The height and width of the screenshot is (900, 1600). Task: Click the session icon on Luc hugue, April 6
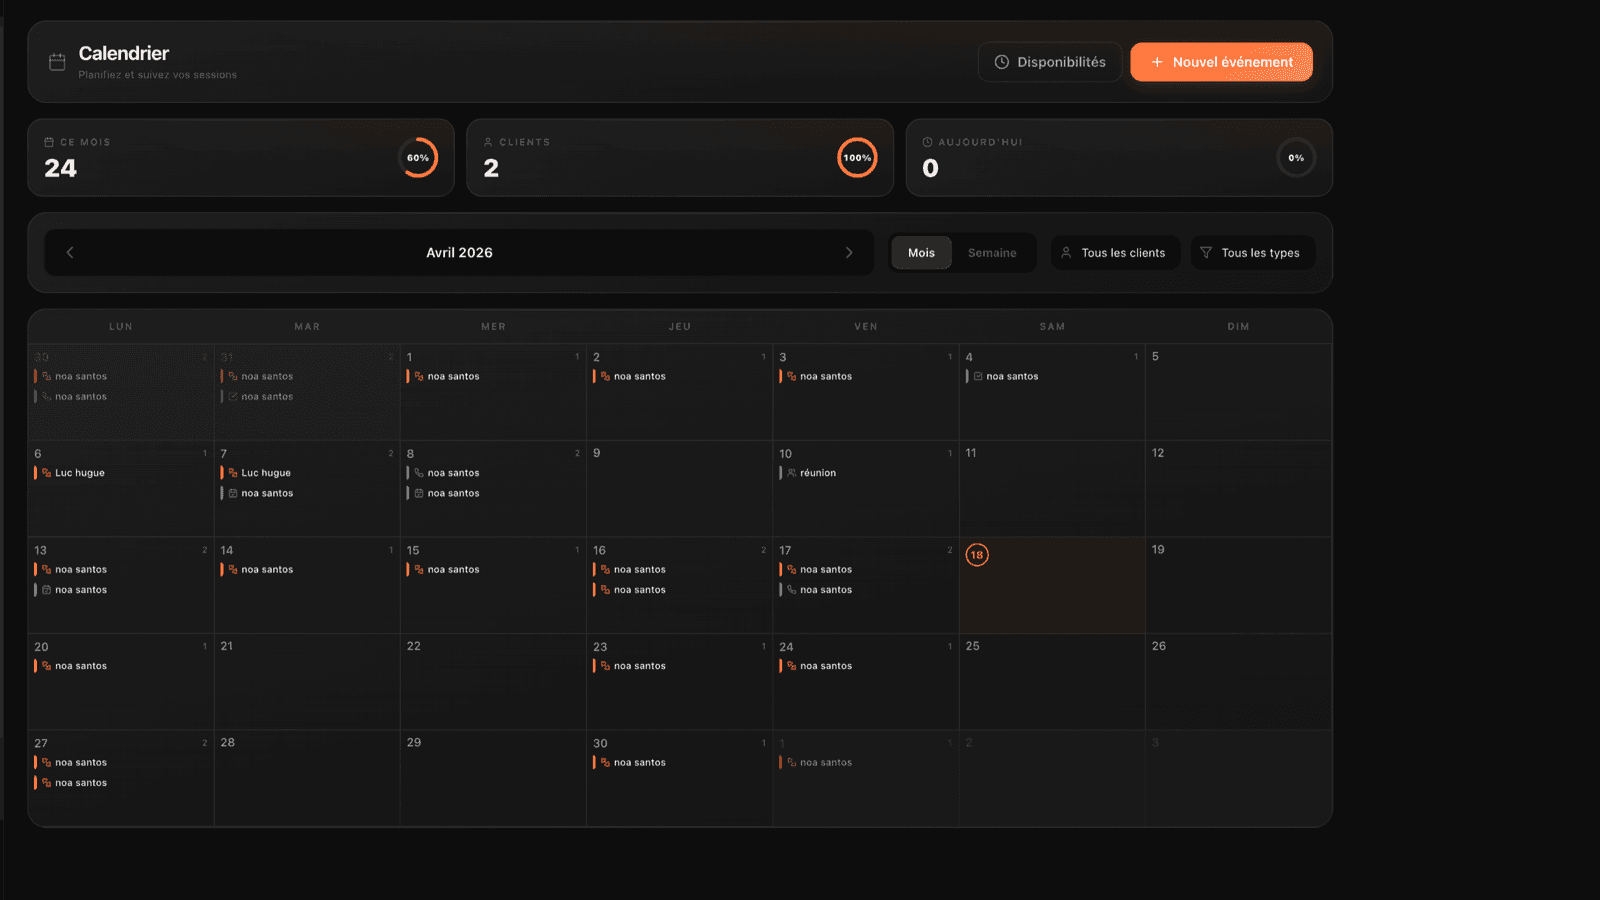point(46,473)
